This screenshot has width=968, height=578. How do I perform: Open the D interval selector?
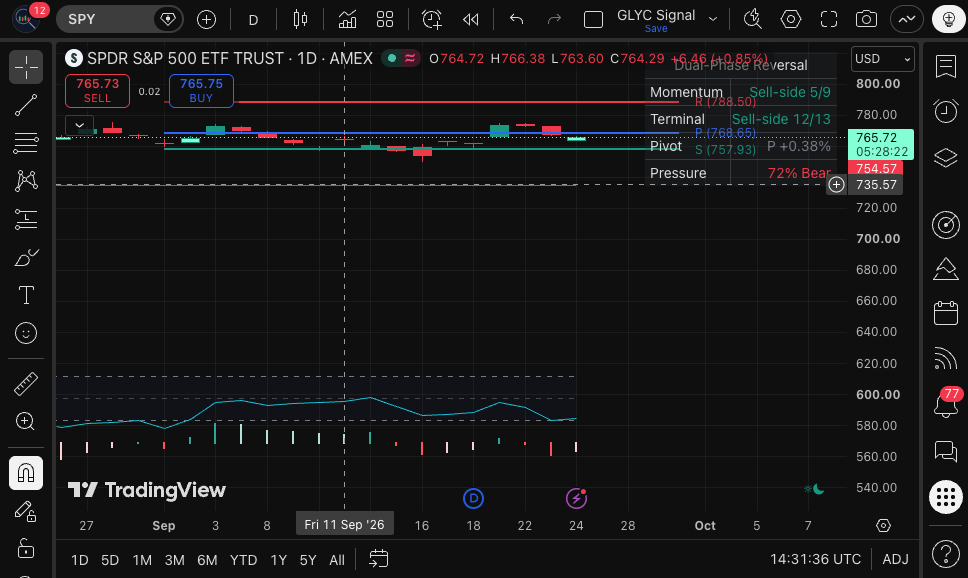coord(253,20)
